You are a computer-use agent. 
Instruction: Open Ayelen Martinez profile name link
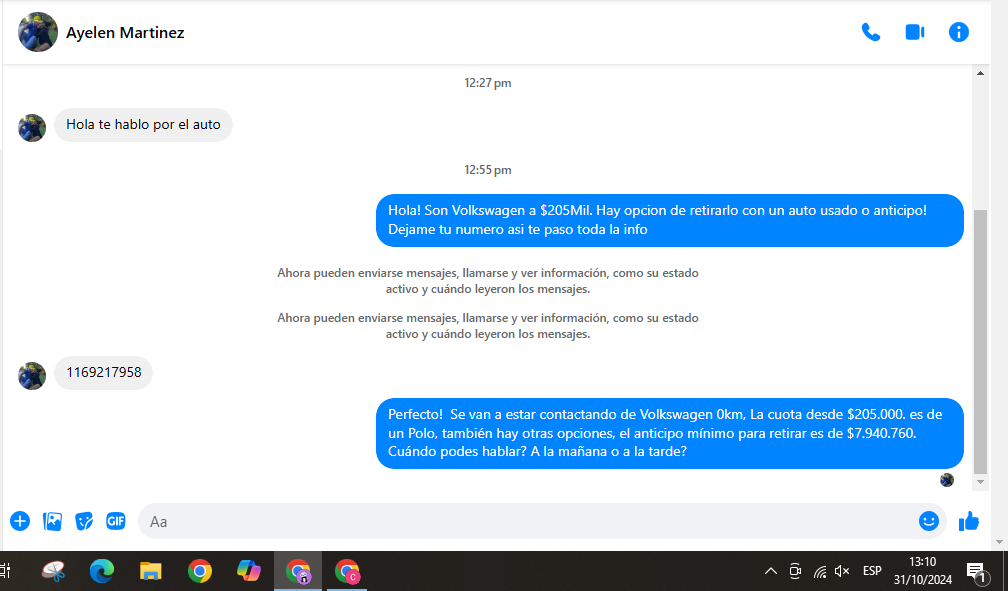tap(125, 33)
